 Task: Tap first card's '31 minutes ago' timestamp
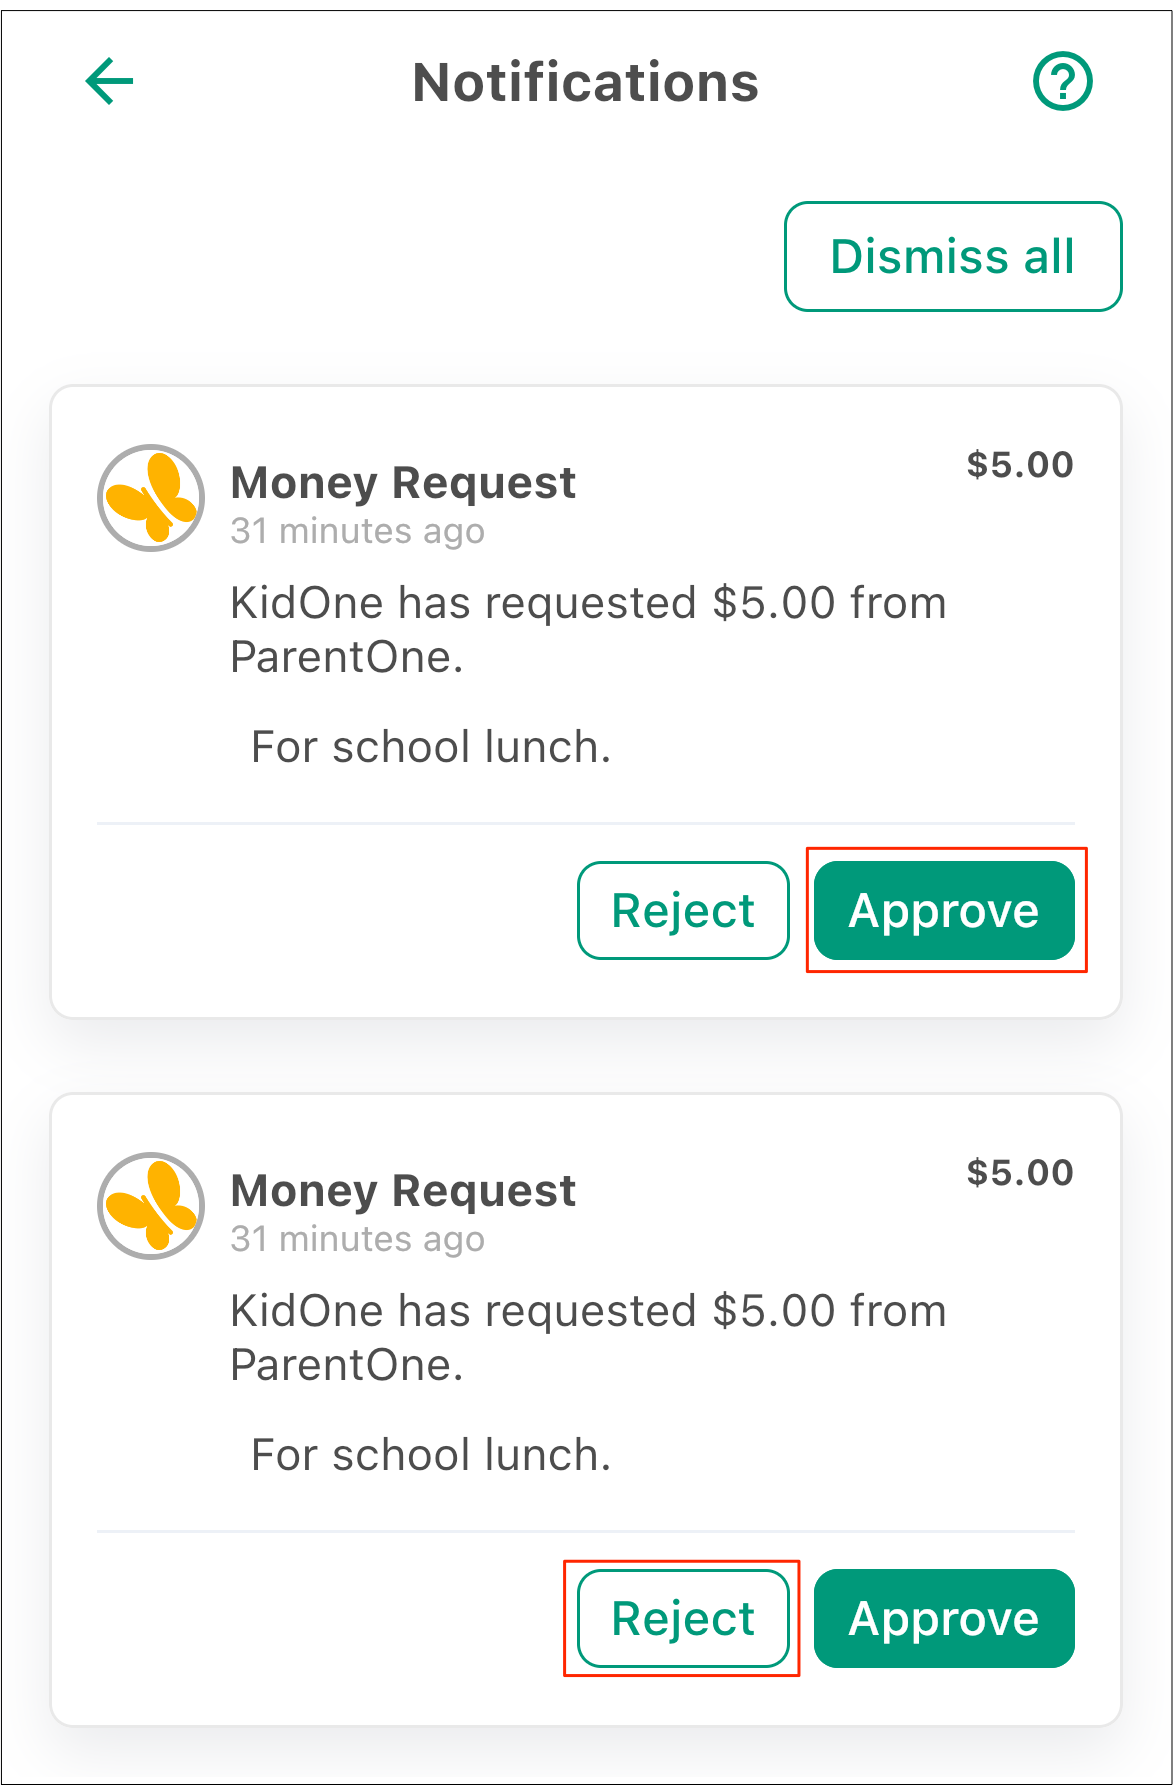pyautogui.click(x=358, y=531)
